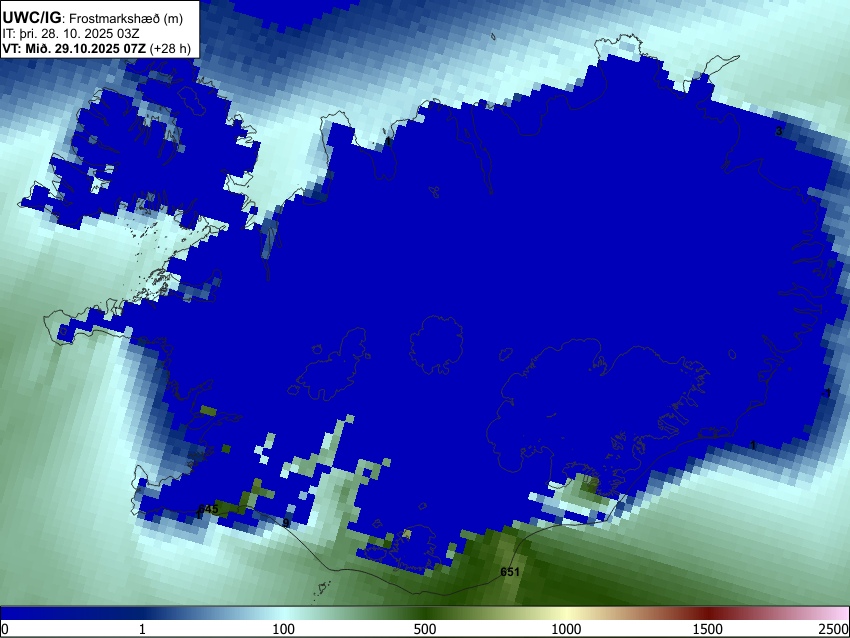Select the 'IT: þri. 28. 10. 2025 03Z' line
The image size is (850, 638).
[71, 34]
